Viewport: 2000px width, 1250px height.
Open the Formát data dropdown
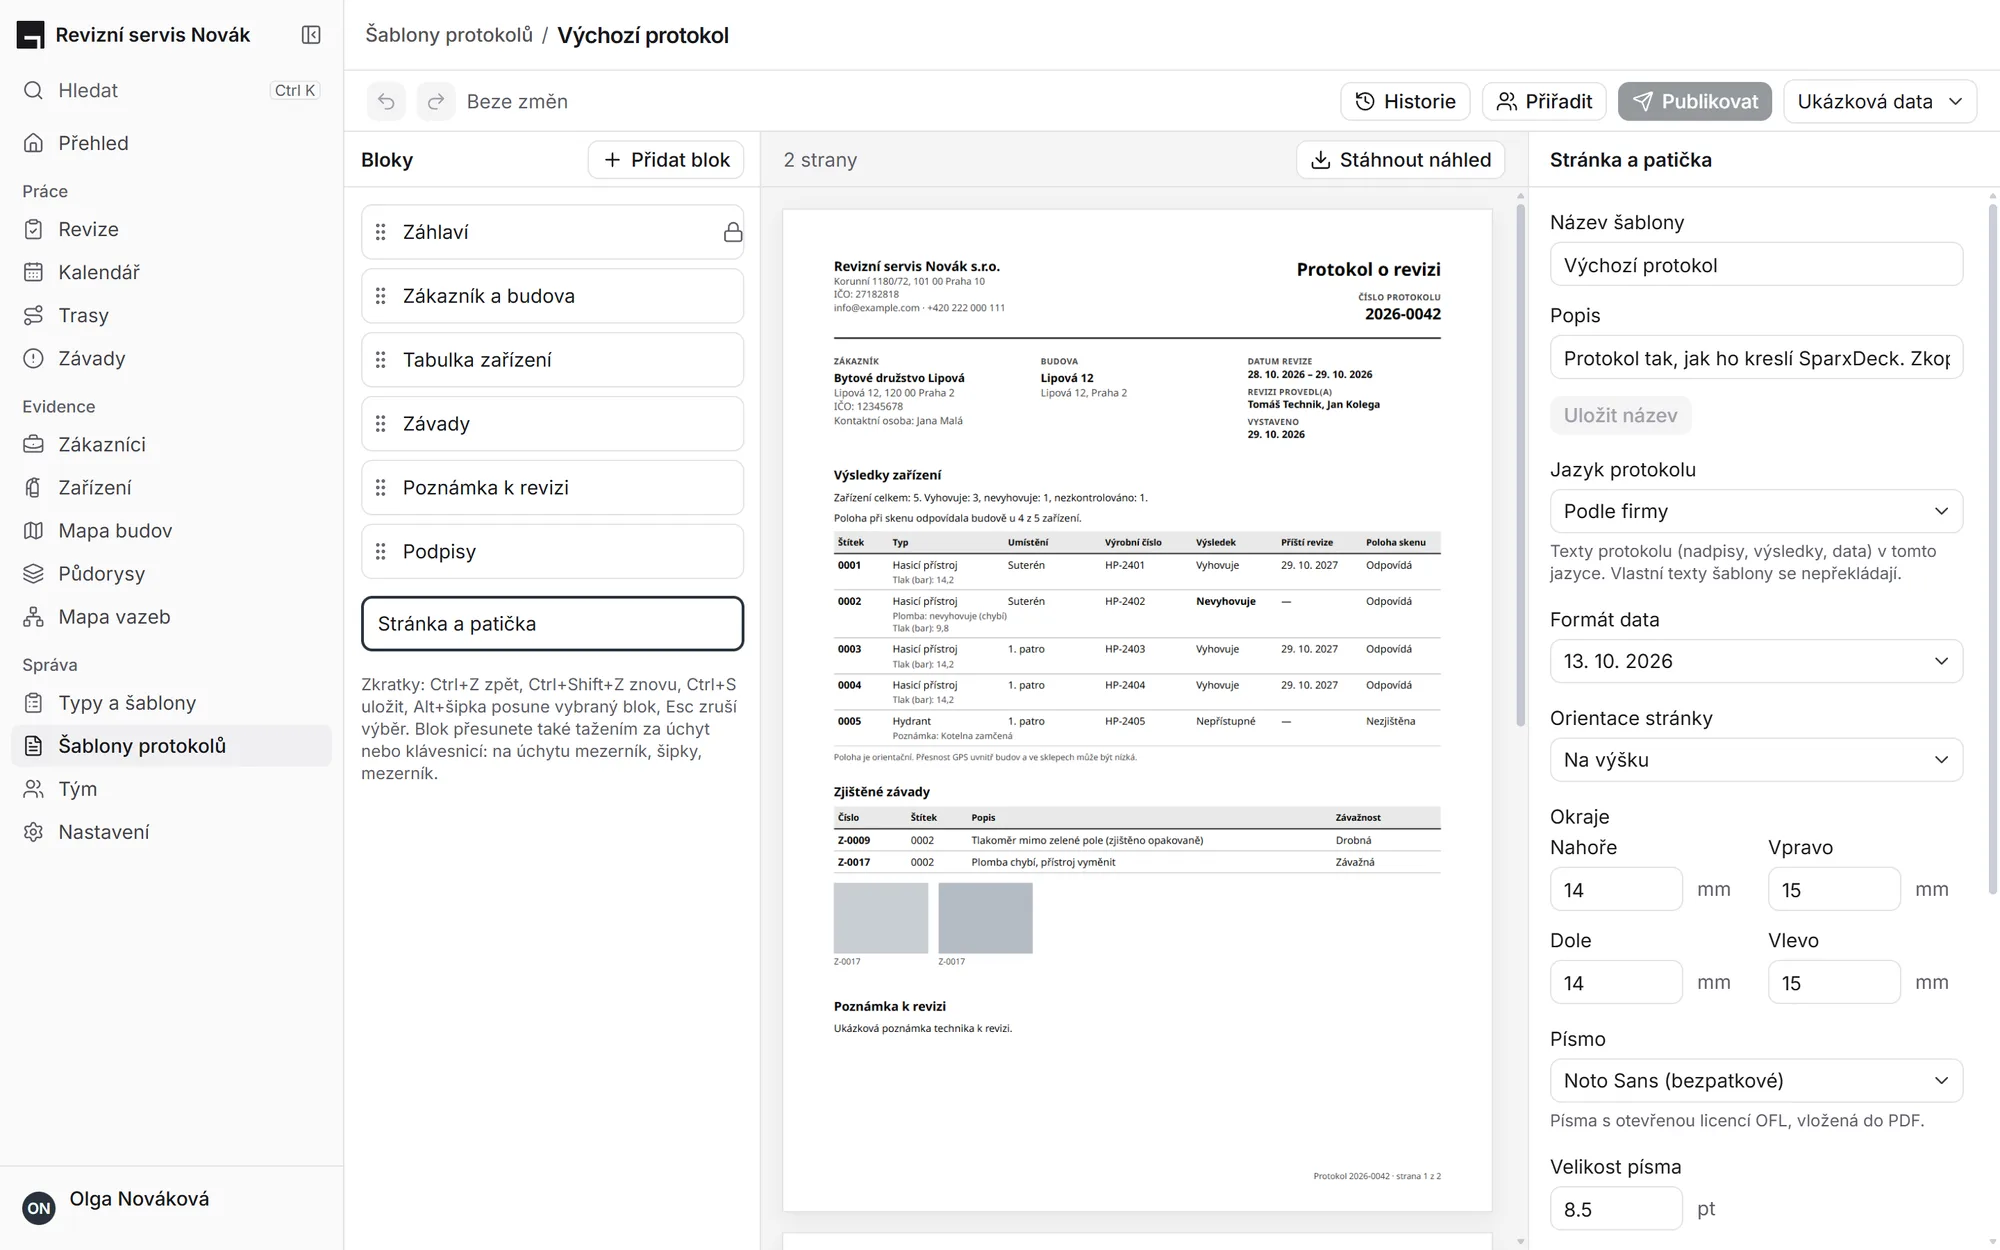1756,661
